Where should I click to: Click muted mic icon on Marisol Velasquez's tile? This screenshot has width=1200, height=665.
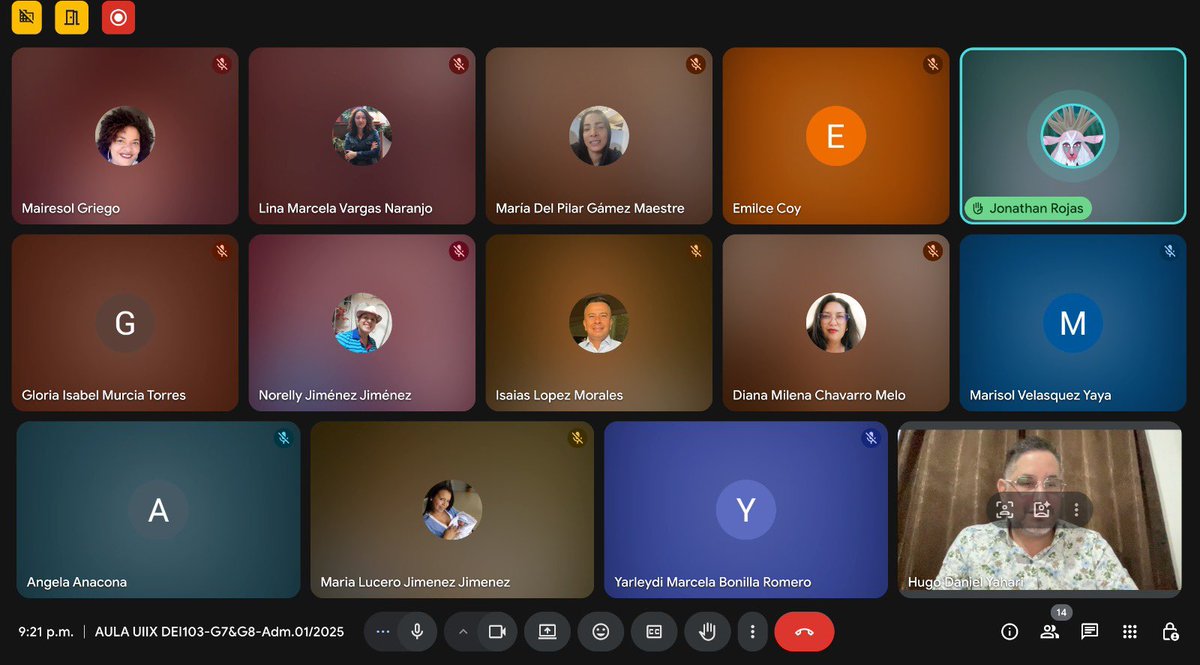click(1170, 251)
